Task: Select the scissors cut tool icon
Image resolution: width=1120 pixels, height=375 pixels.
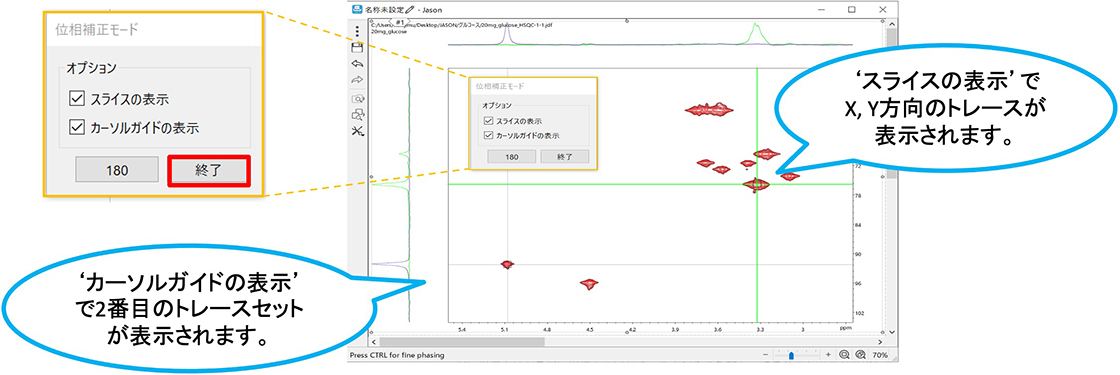Action: (x=358, y=131)
